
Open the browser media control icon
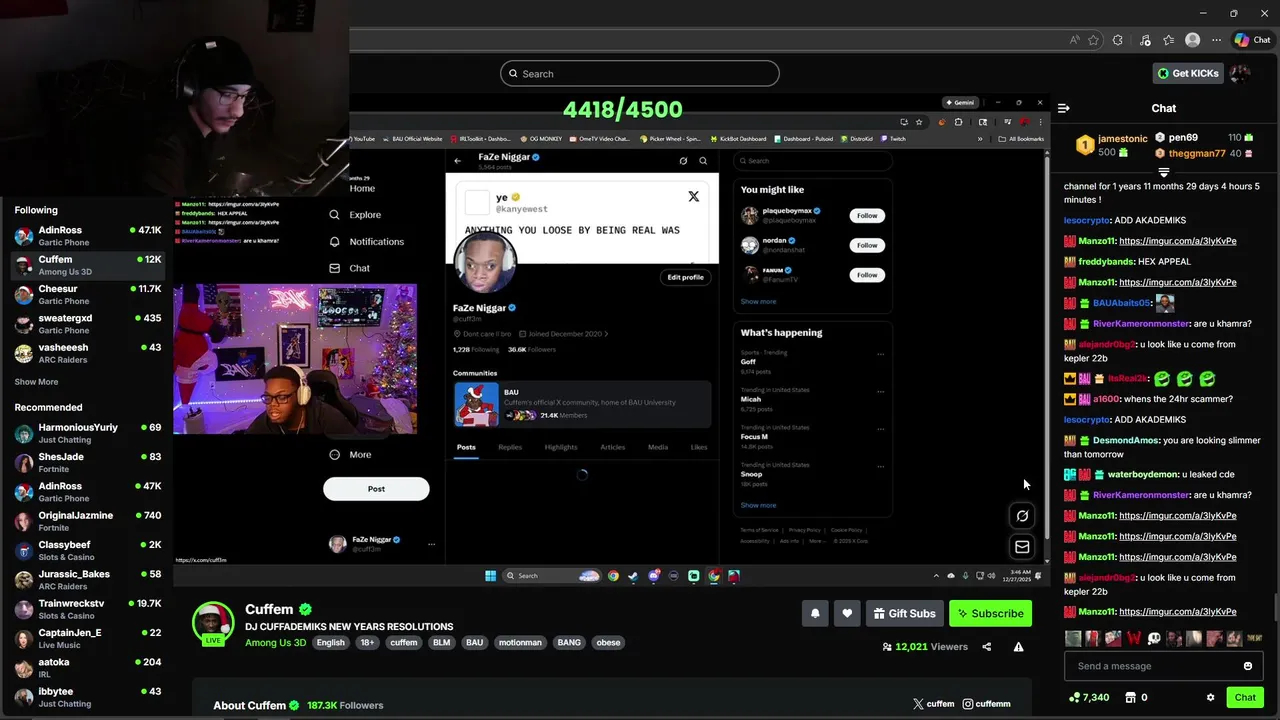(x=1145, y=40)
